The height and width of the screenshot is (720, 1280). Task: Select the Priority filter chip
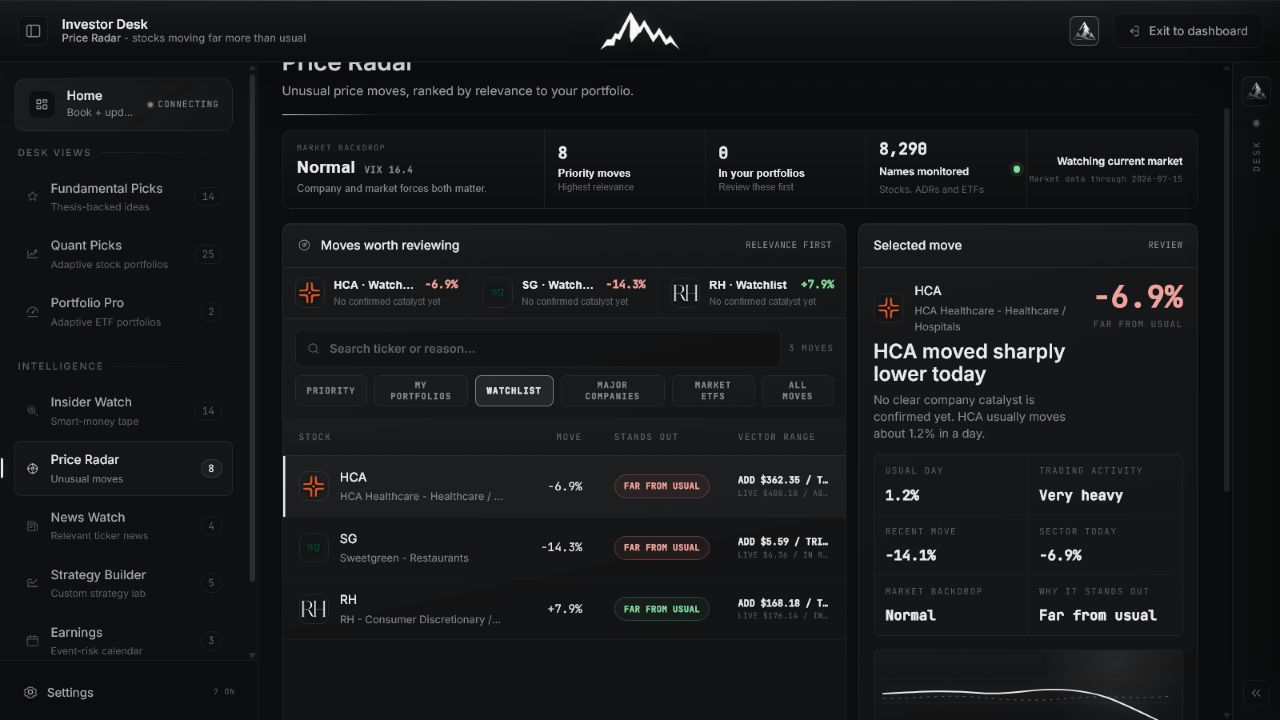coord(331,391)
